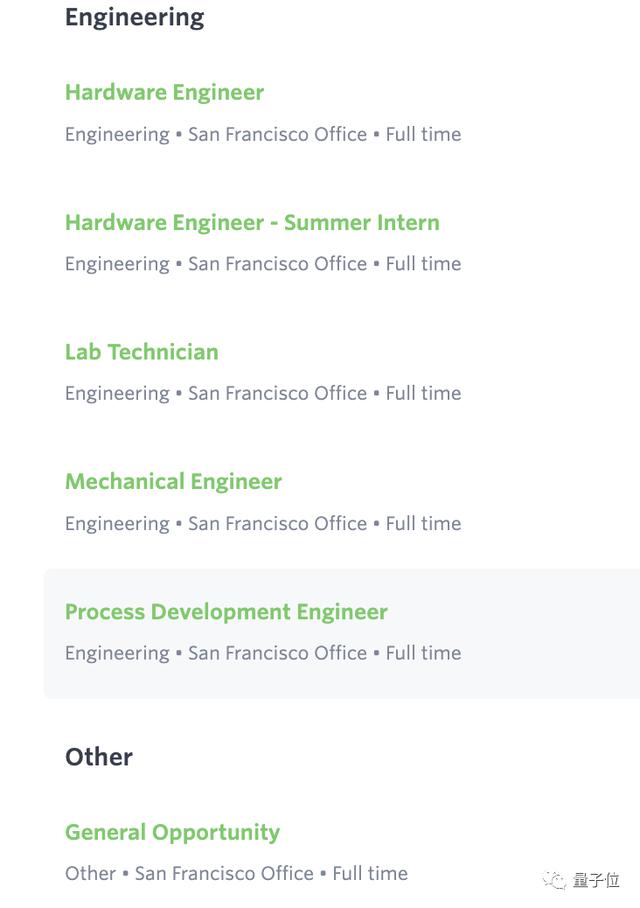Click details line under Summer Intern title
Viewport: 640px width, 908px height.
point(263,264)
